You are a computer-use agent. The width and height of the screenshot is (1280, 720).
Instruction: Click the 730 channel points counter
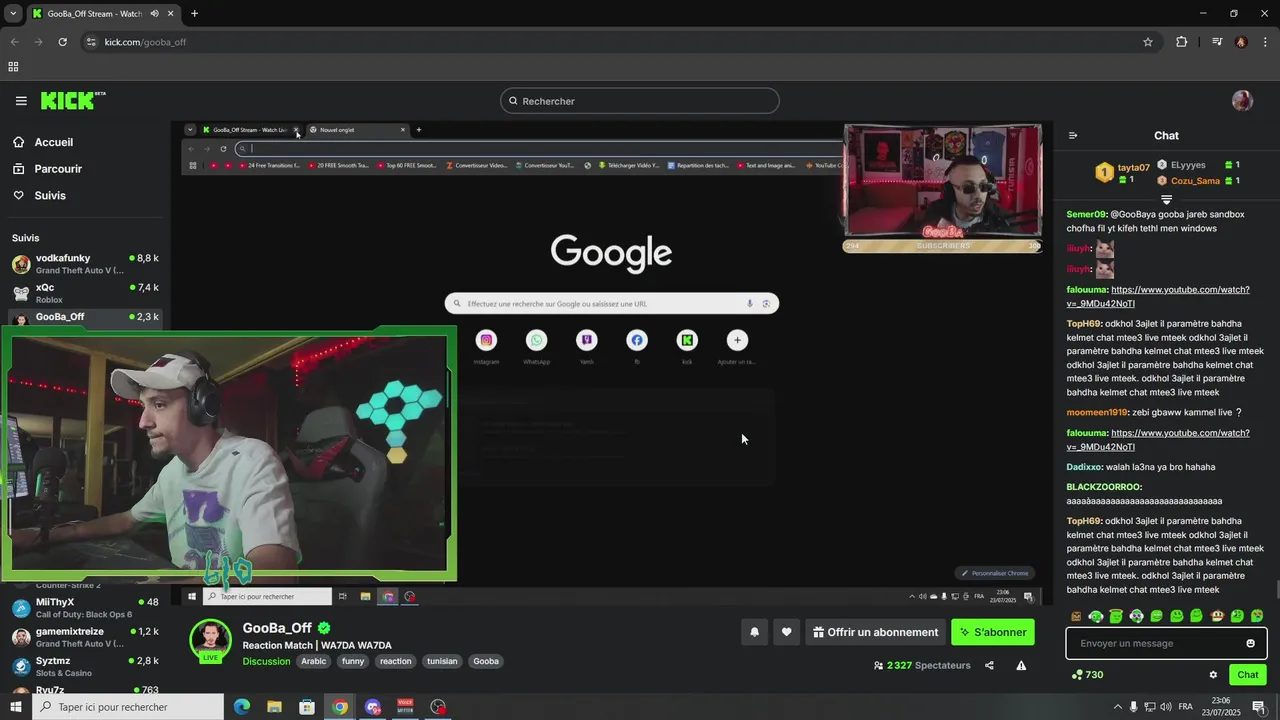coord(1087,675)
